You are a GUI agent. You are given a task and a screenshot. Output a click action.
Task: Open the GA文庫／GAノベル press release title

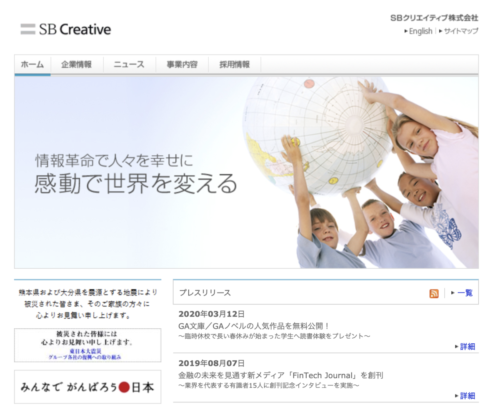[254, 326]
